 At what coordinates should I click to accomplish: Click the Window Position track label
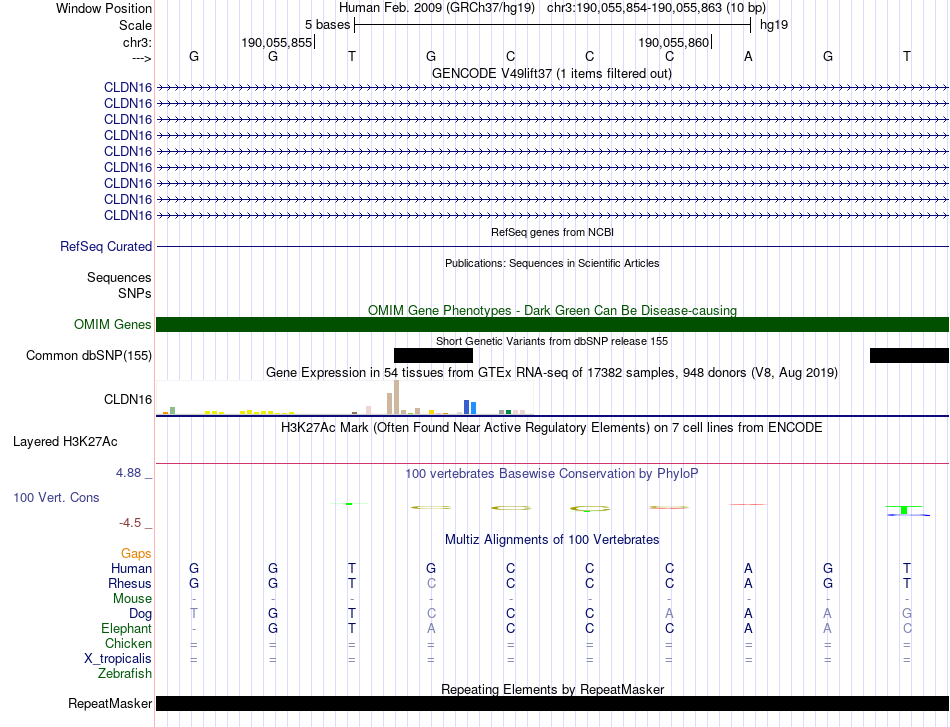104,8
